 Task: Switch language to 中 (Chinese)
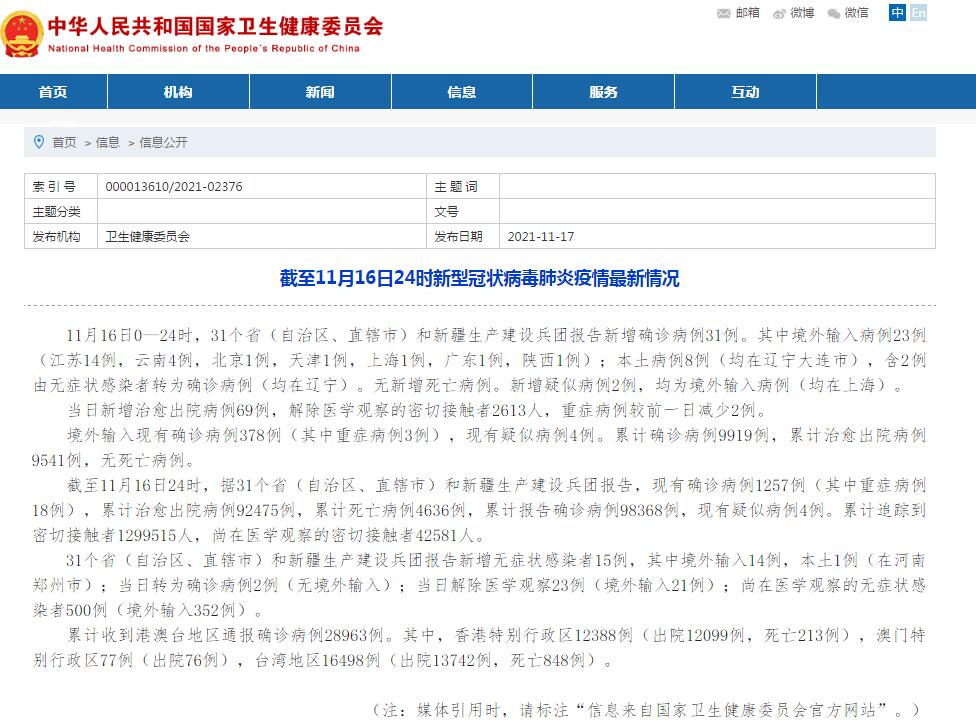tap(897, 12)
